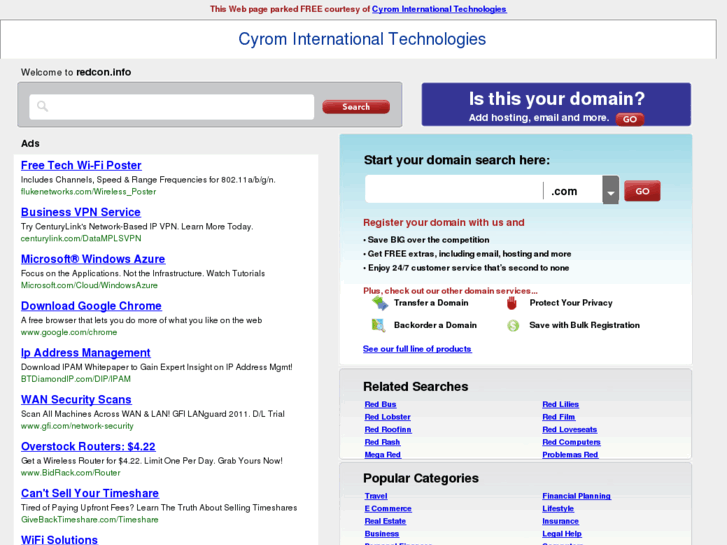This screenshot has width=727, height=545.
Task: Focus the main search input field
Action: click(x=172, y=107)
